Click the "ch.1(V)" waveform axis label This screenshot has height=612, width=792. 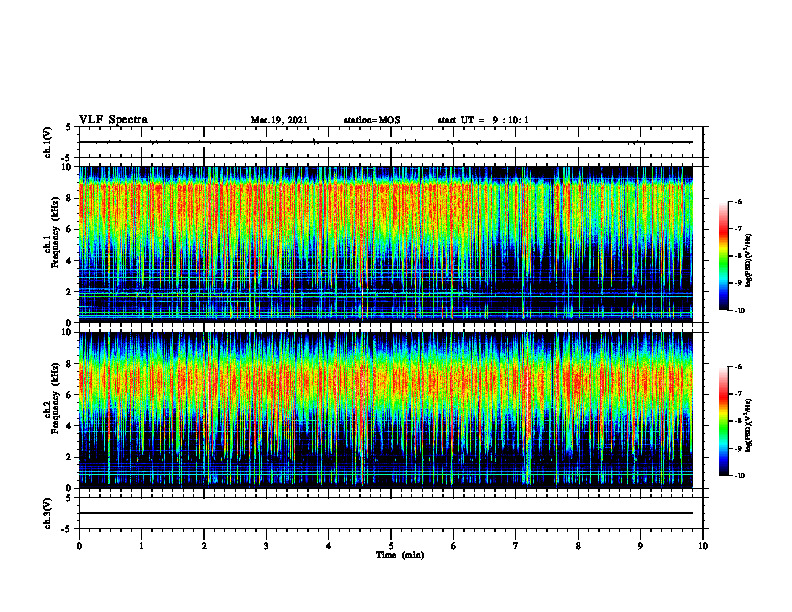[48, 142]
